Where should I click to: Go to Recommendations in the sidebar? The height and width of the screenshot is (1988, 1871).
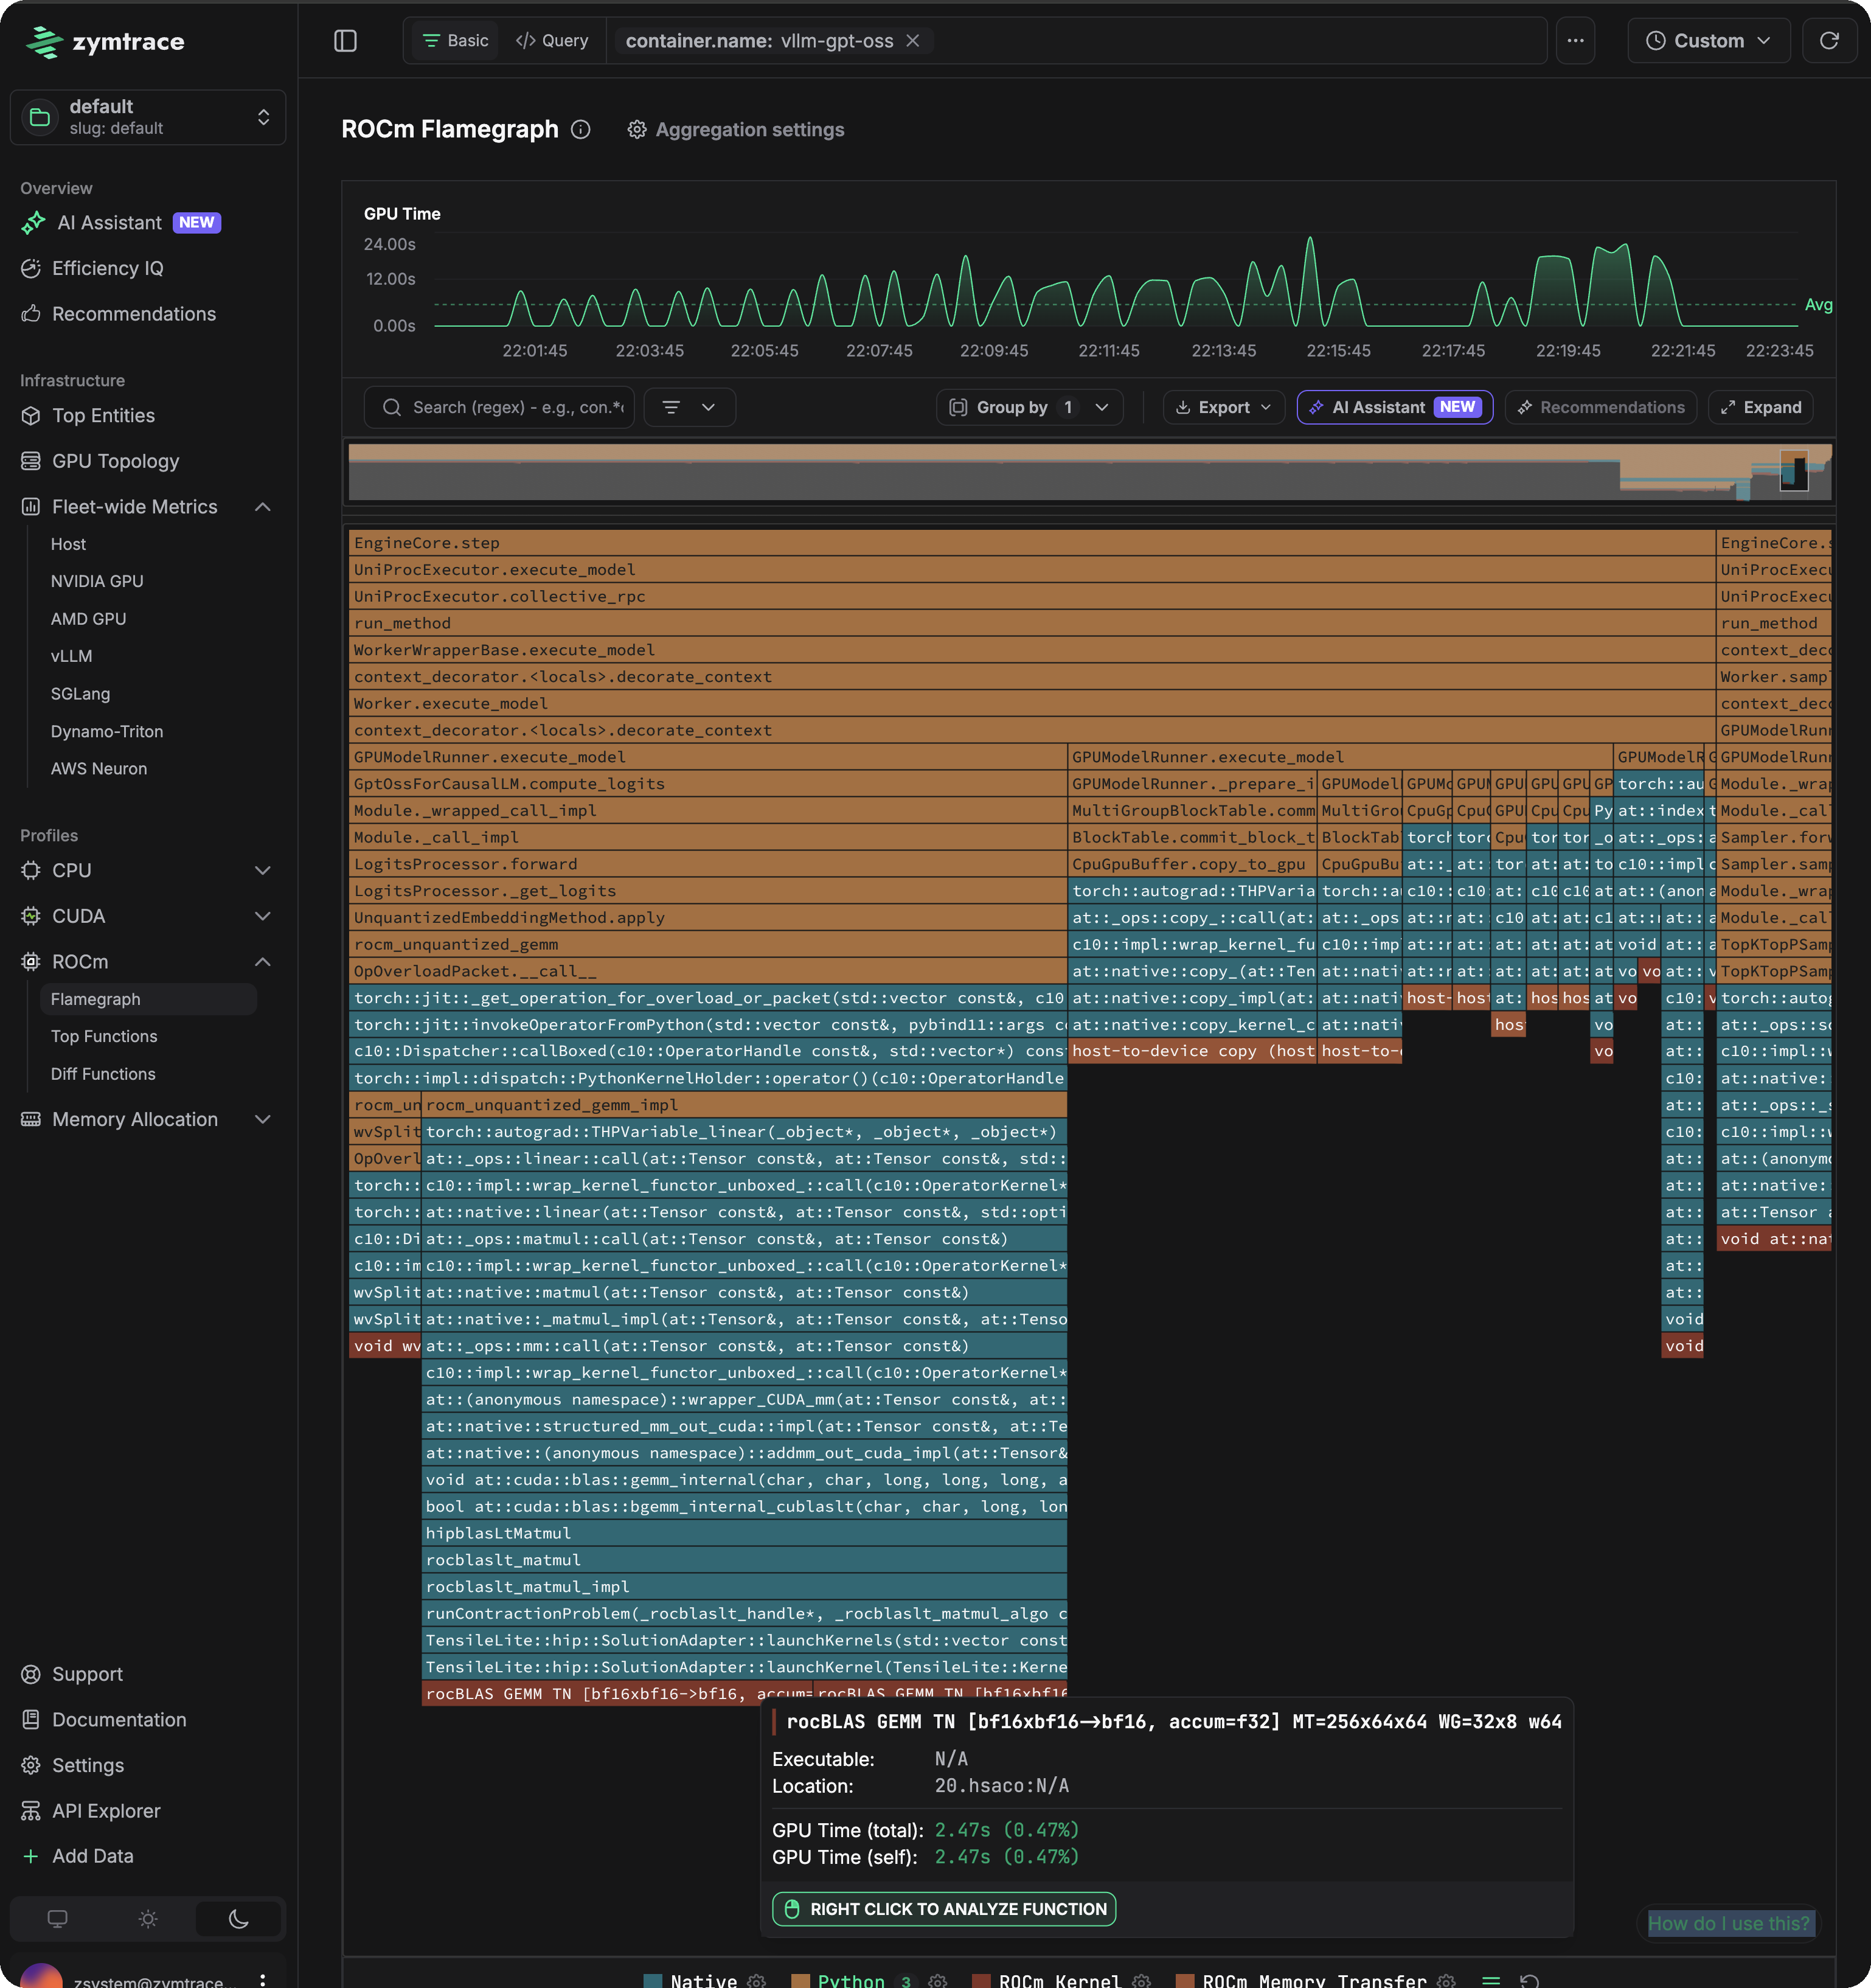(118, 314)
